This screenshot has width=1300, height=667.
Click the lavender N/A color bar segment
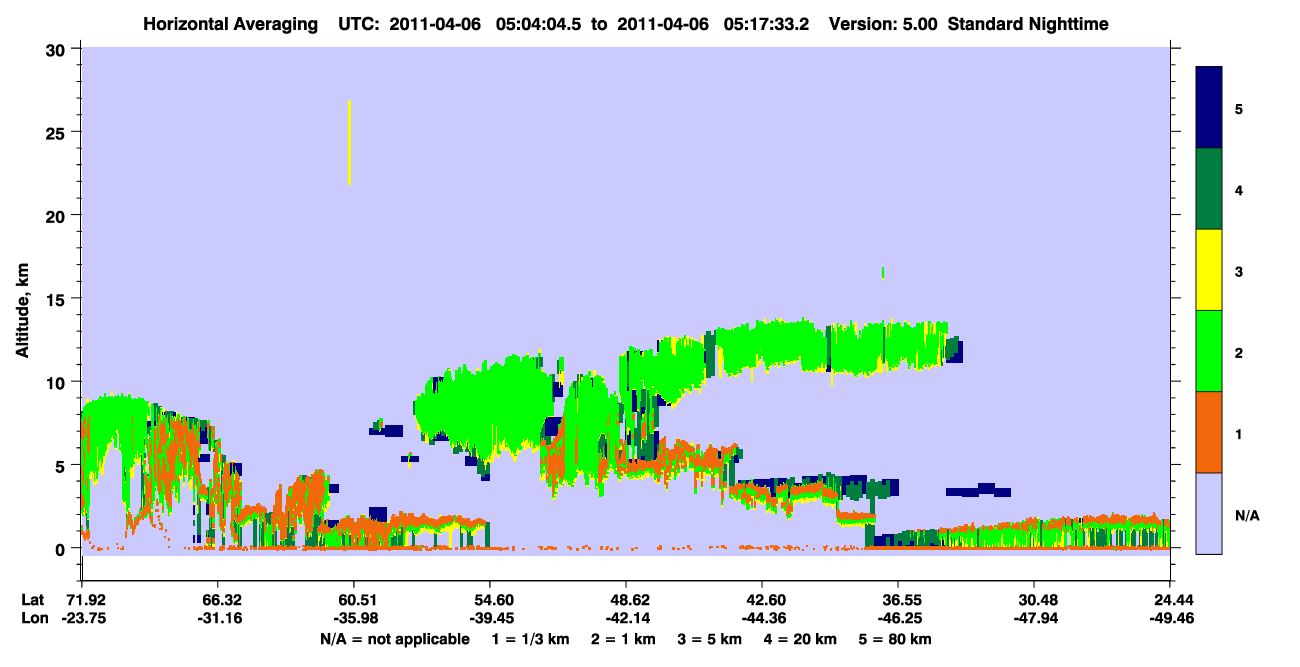click(x=1209, y=513)
